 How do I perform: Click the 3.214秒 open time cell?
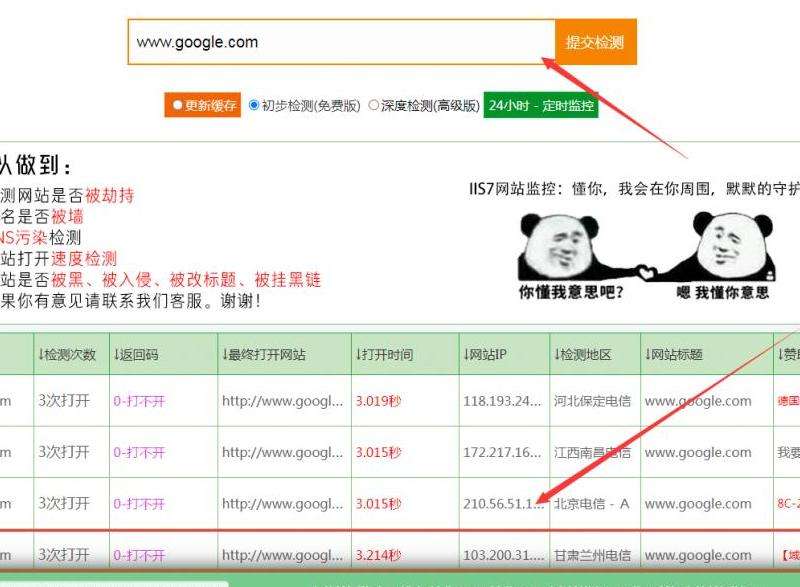[x=378, y=555]
